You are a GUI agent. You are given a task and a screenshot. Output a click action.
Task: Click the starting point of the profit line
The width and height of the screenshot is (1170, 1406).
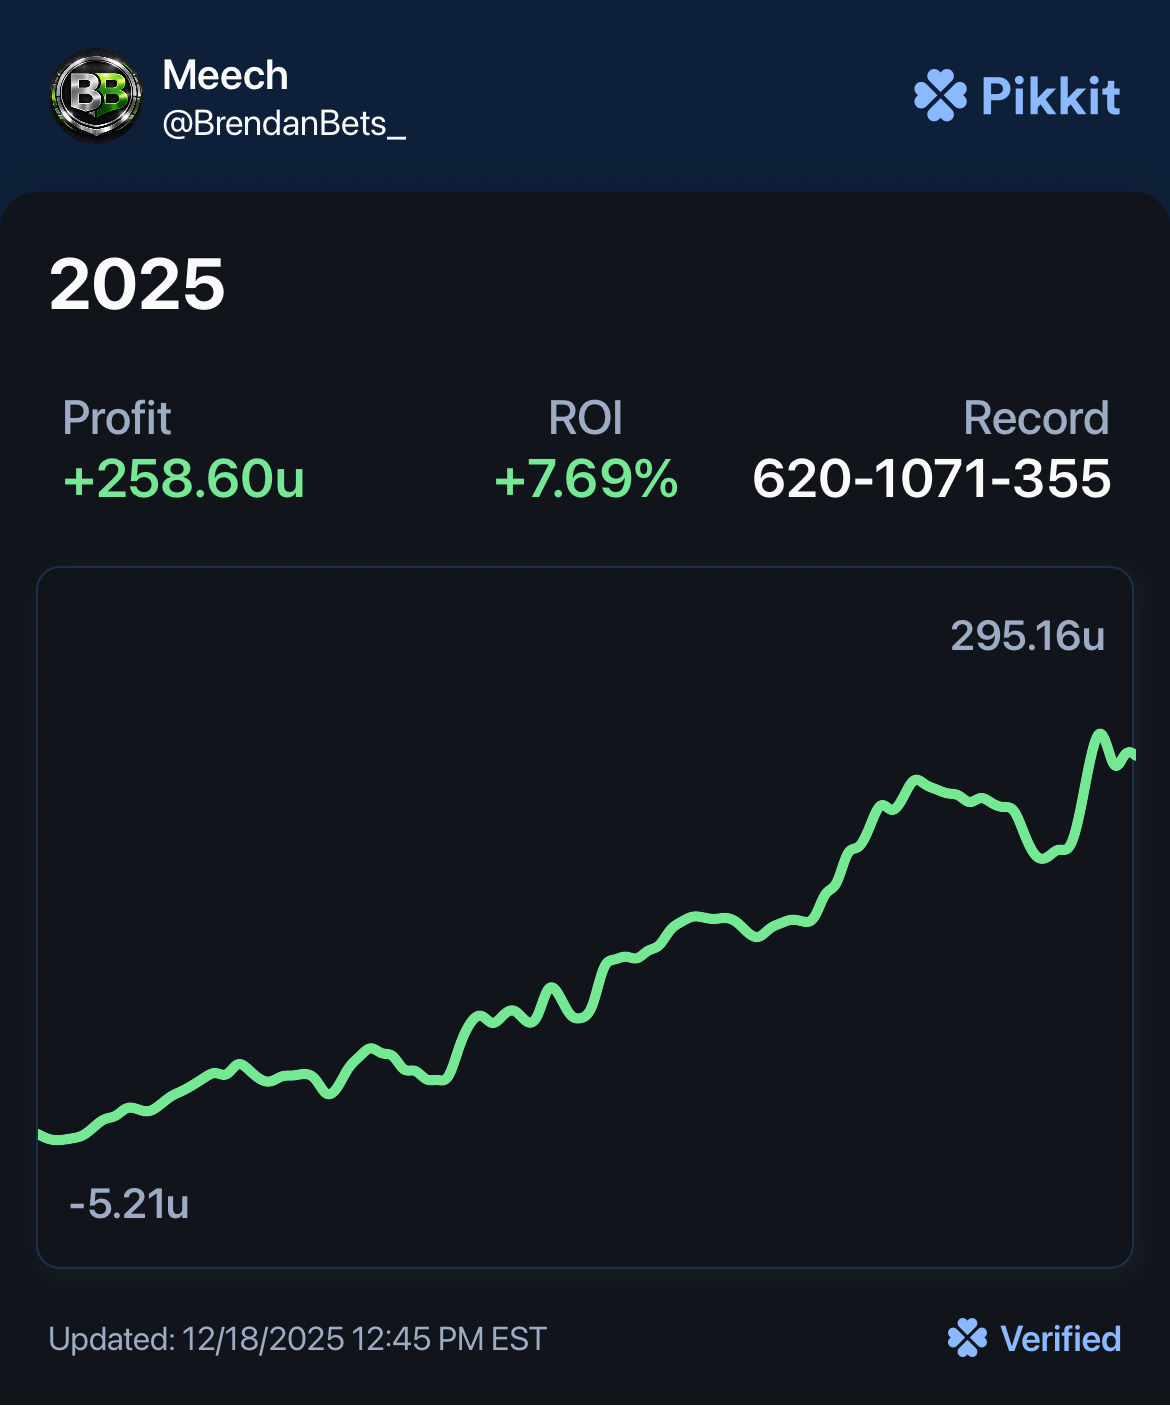tap(42, 1134)
